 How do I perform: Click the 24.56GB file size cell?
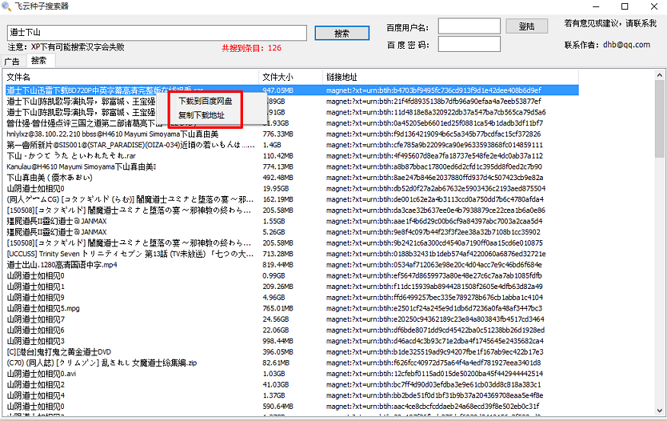[276, 319]
